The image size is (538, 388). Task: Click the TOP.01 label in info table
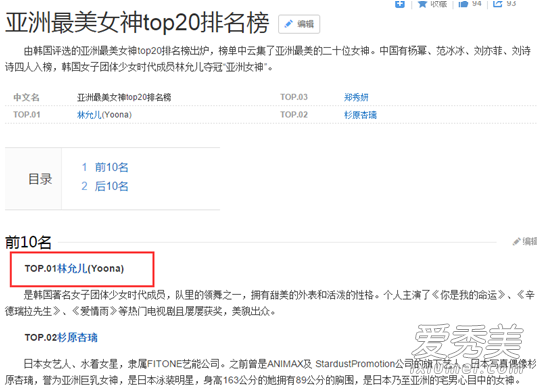click(27, 115)
